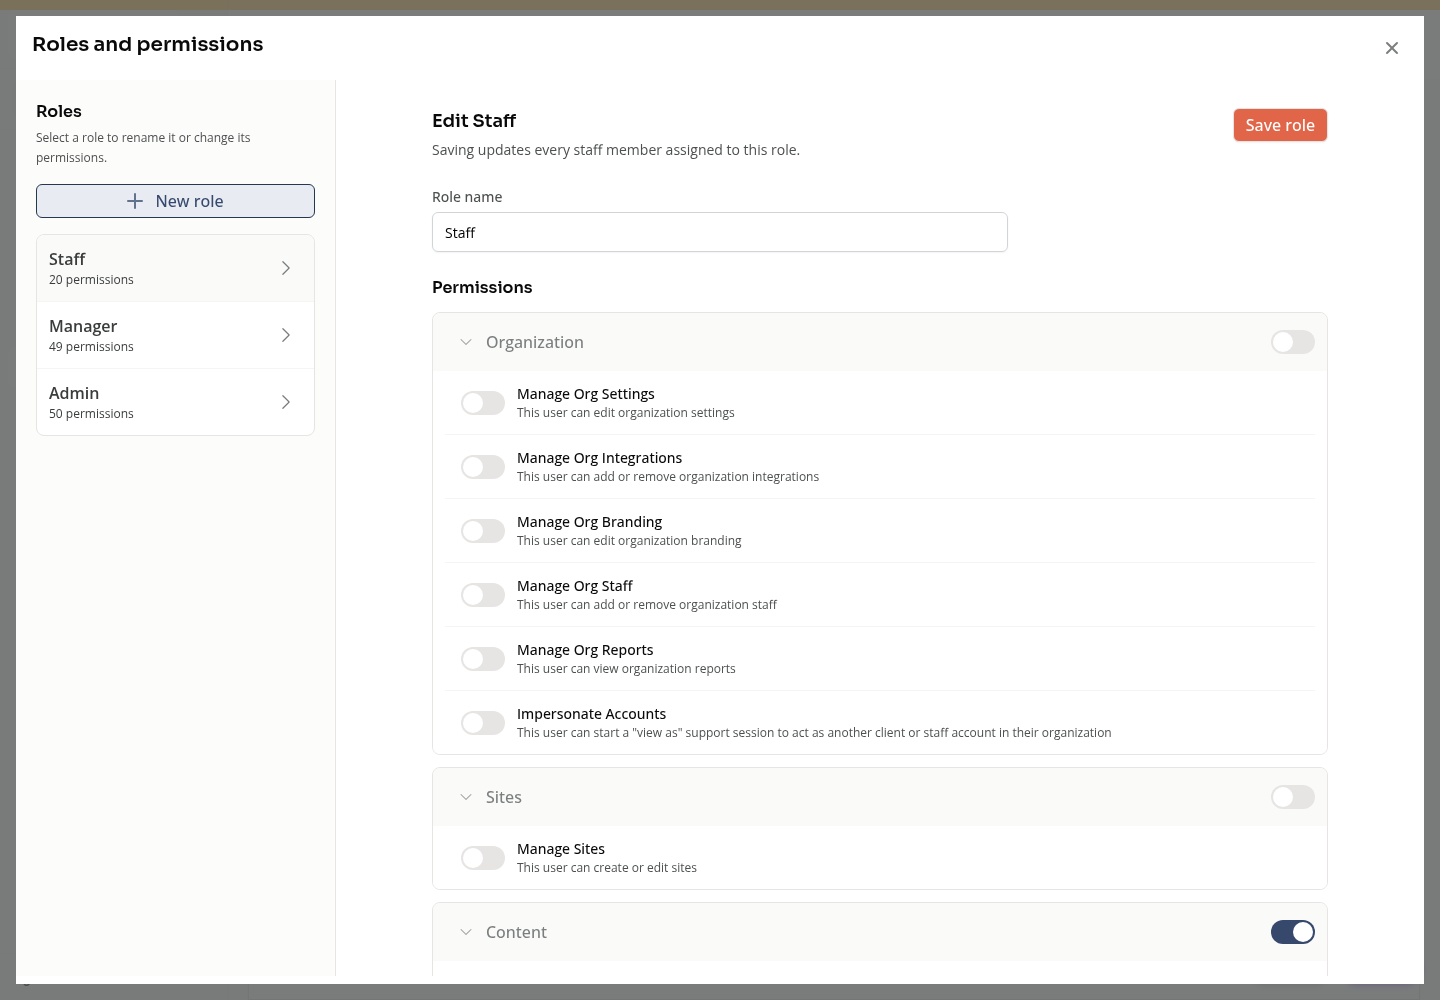Enable Manage Org Integrations permission
This screenshot has width=1440, height=1000.
pyautogui.click(x=483, y=467)
